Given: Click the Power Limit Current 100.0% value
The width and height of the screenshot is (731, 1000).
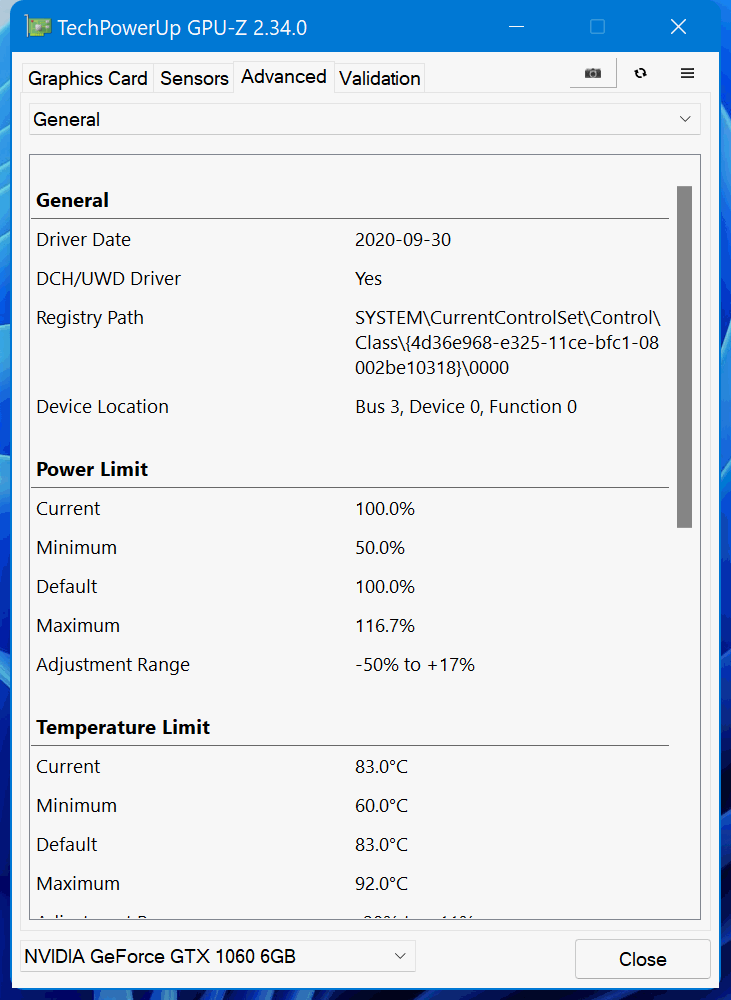Looking at the screenshot, I should coord(385,509).
